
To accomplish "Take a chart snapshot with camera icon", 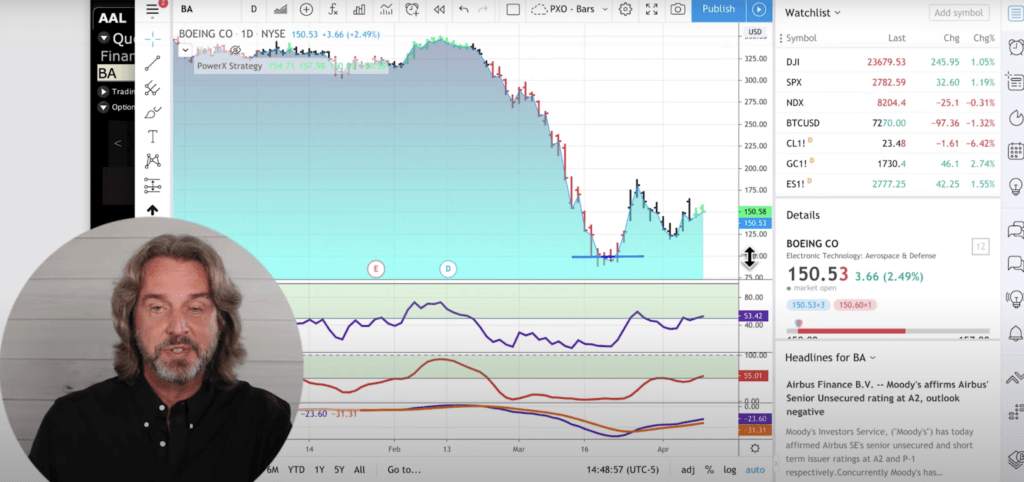I will pos(678,9).
